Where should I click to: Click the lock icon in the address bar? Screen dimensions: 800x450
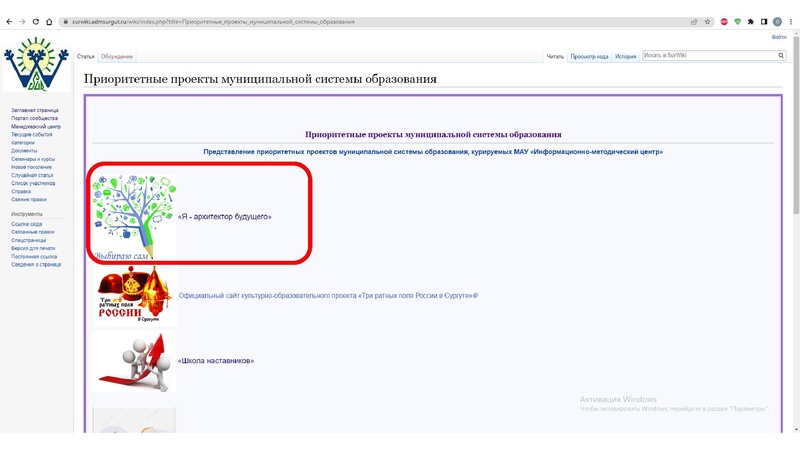coord(65,22)
